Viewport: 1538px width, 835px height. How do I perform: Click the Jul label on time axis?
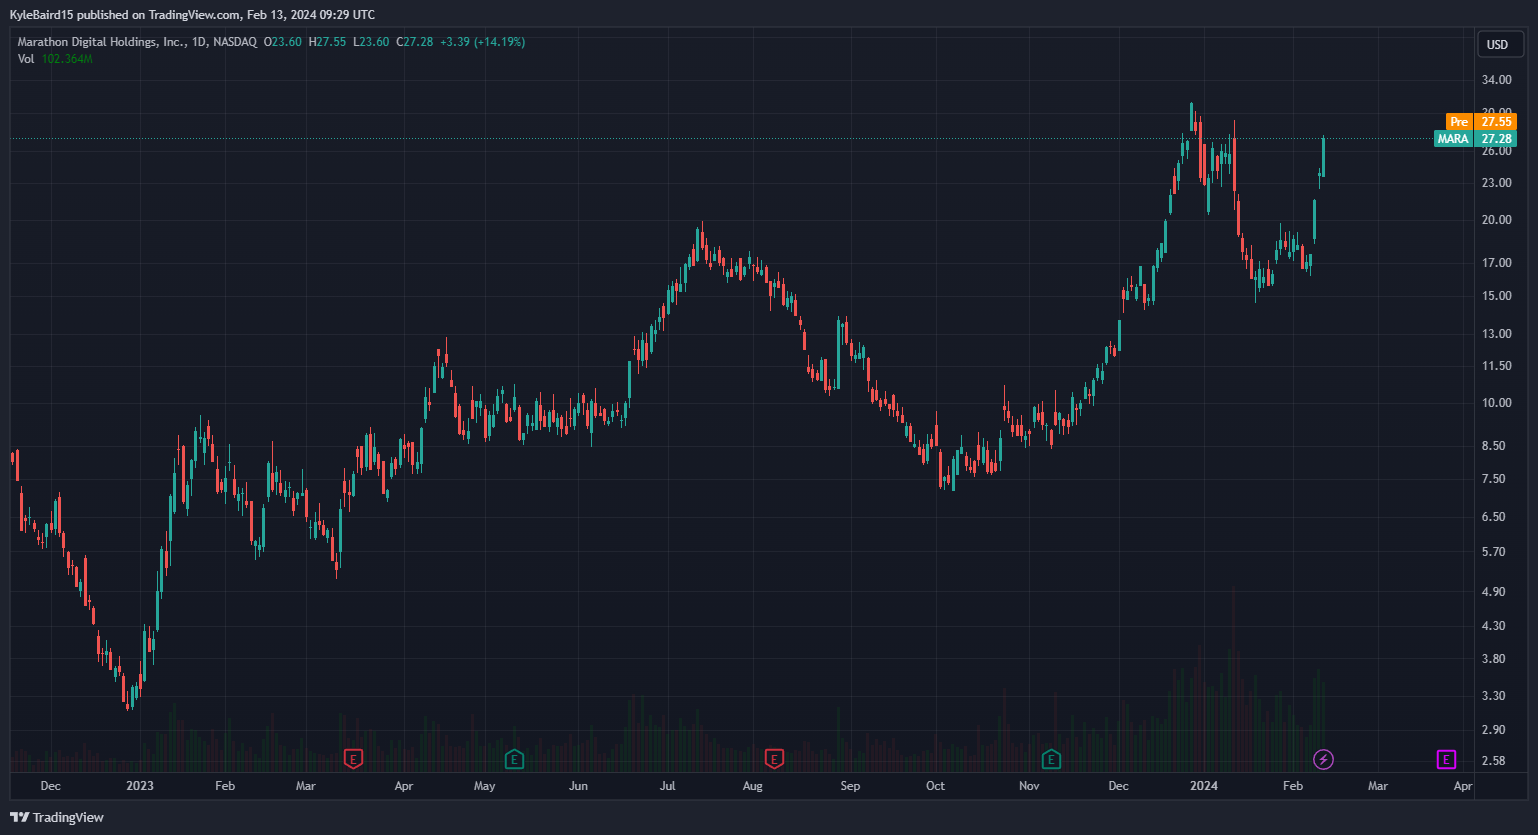click(x=667, y=786)
